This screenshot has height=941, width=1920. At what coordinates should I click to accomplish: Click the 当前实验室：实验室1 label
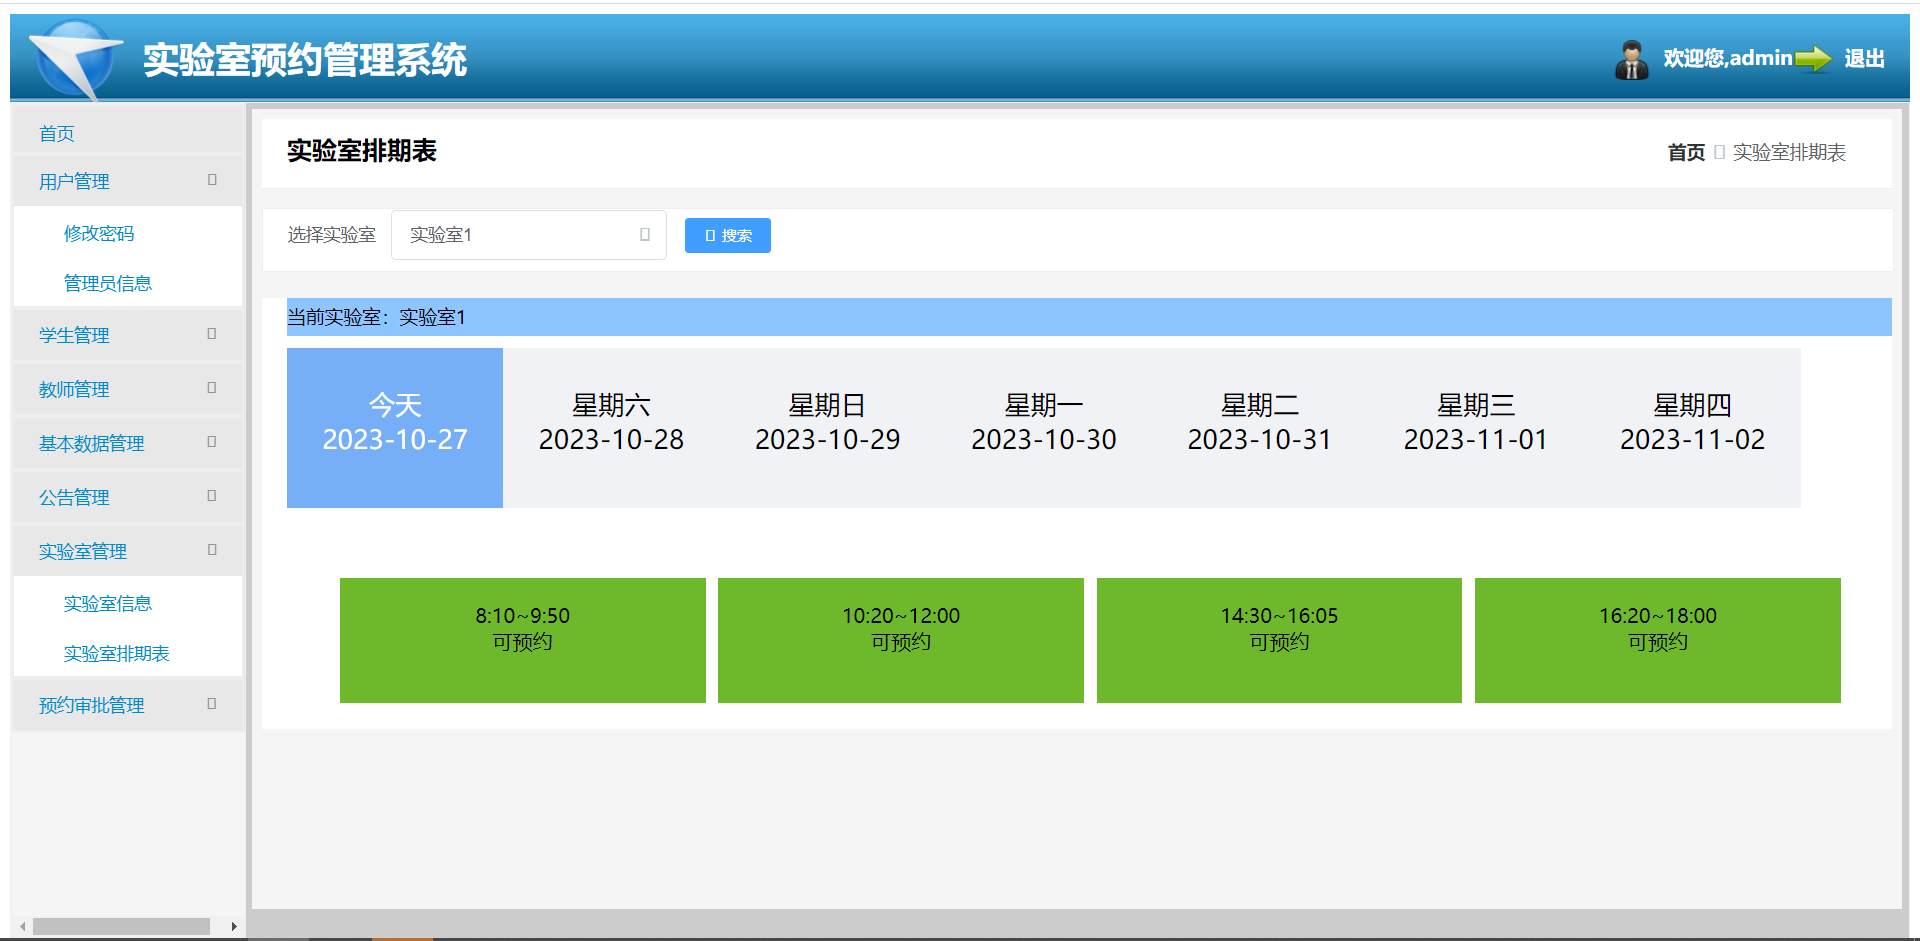(x=376, y=317)
